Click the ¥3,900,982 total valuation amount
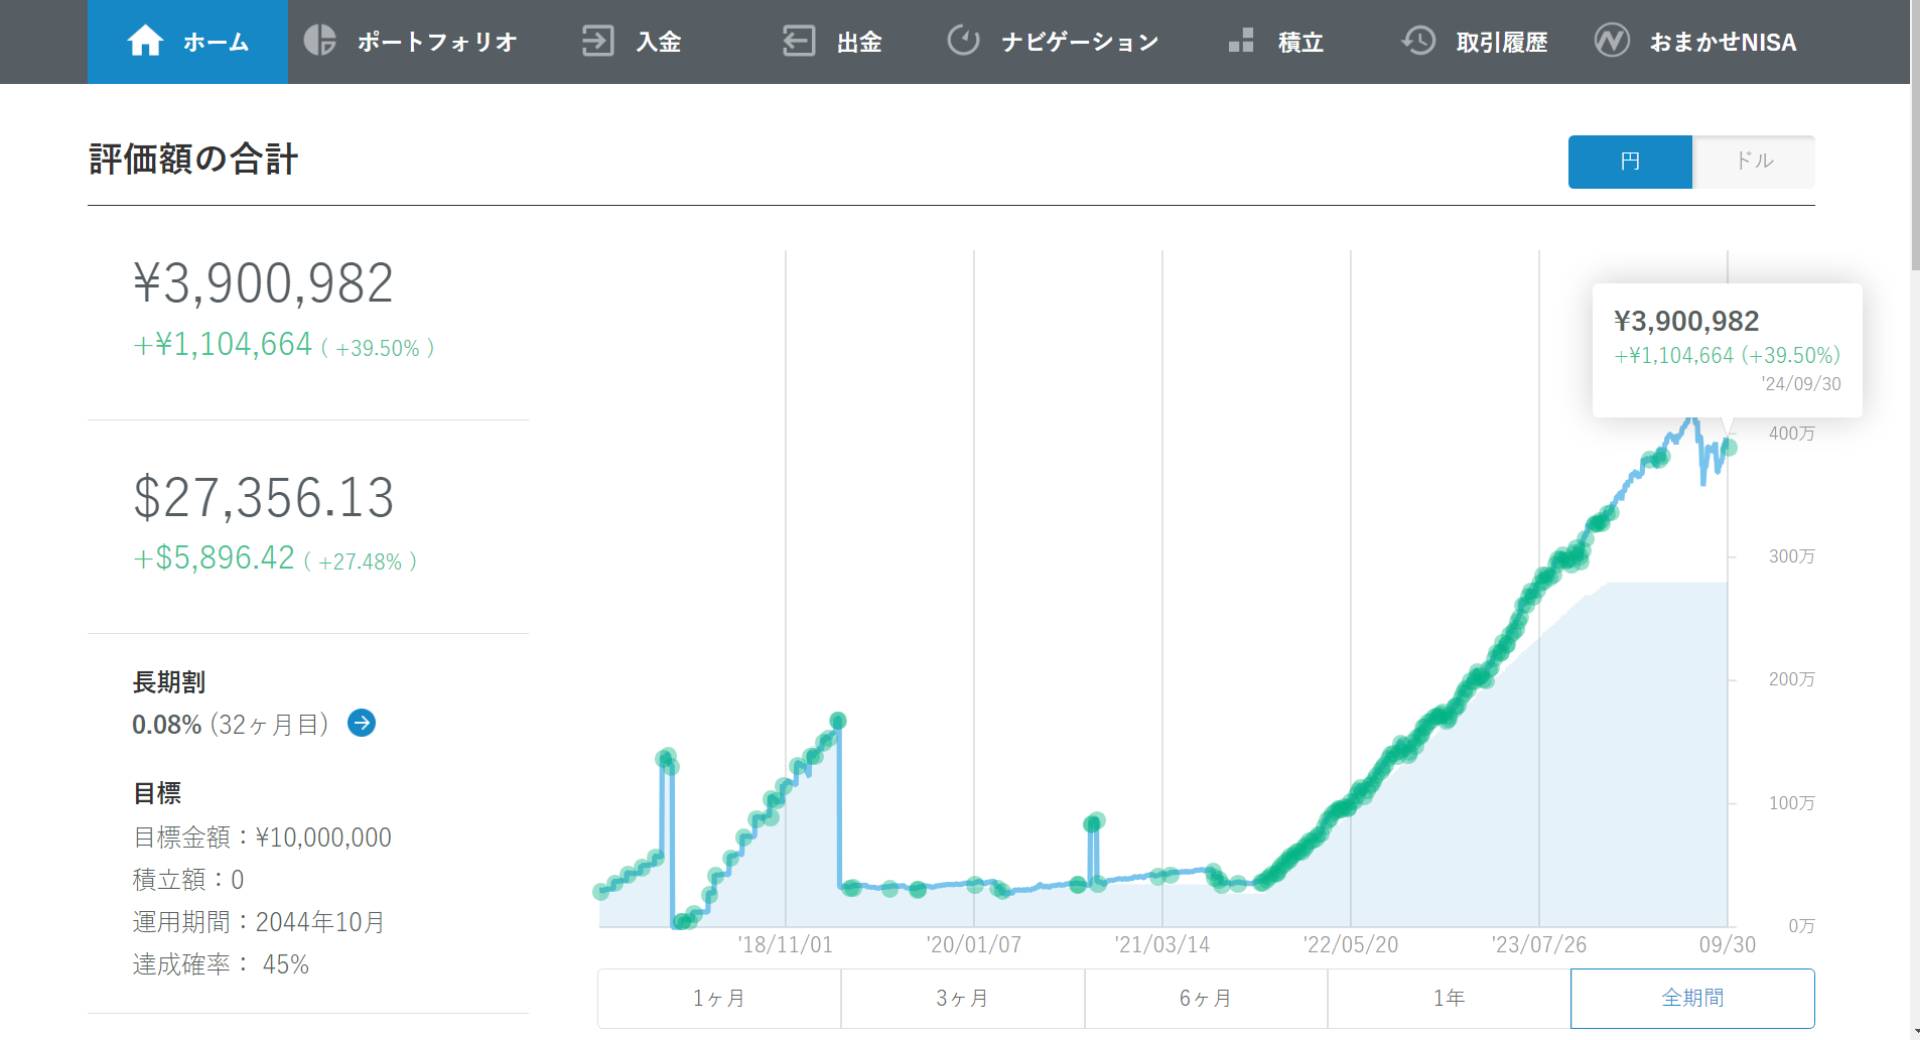Screen dimensions: 1920x1040 [x=263, y=283]
